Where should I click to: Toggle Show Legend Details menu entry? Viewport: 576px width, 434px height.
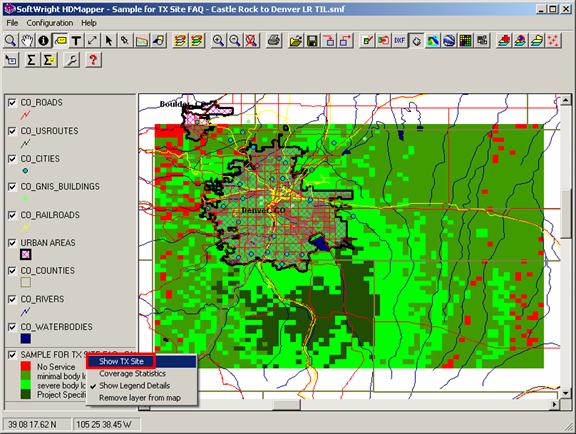pyautogui.click(x=141, y=385)
